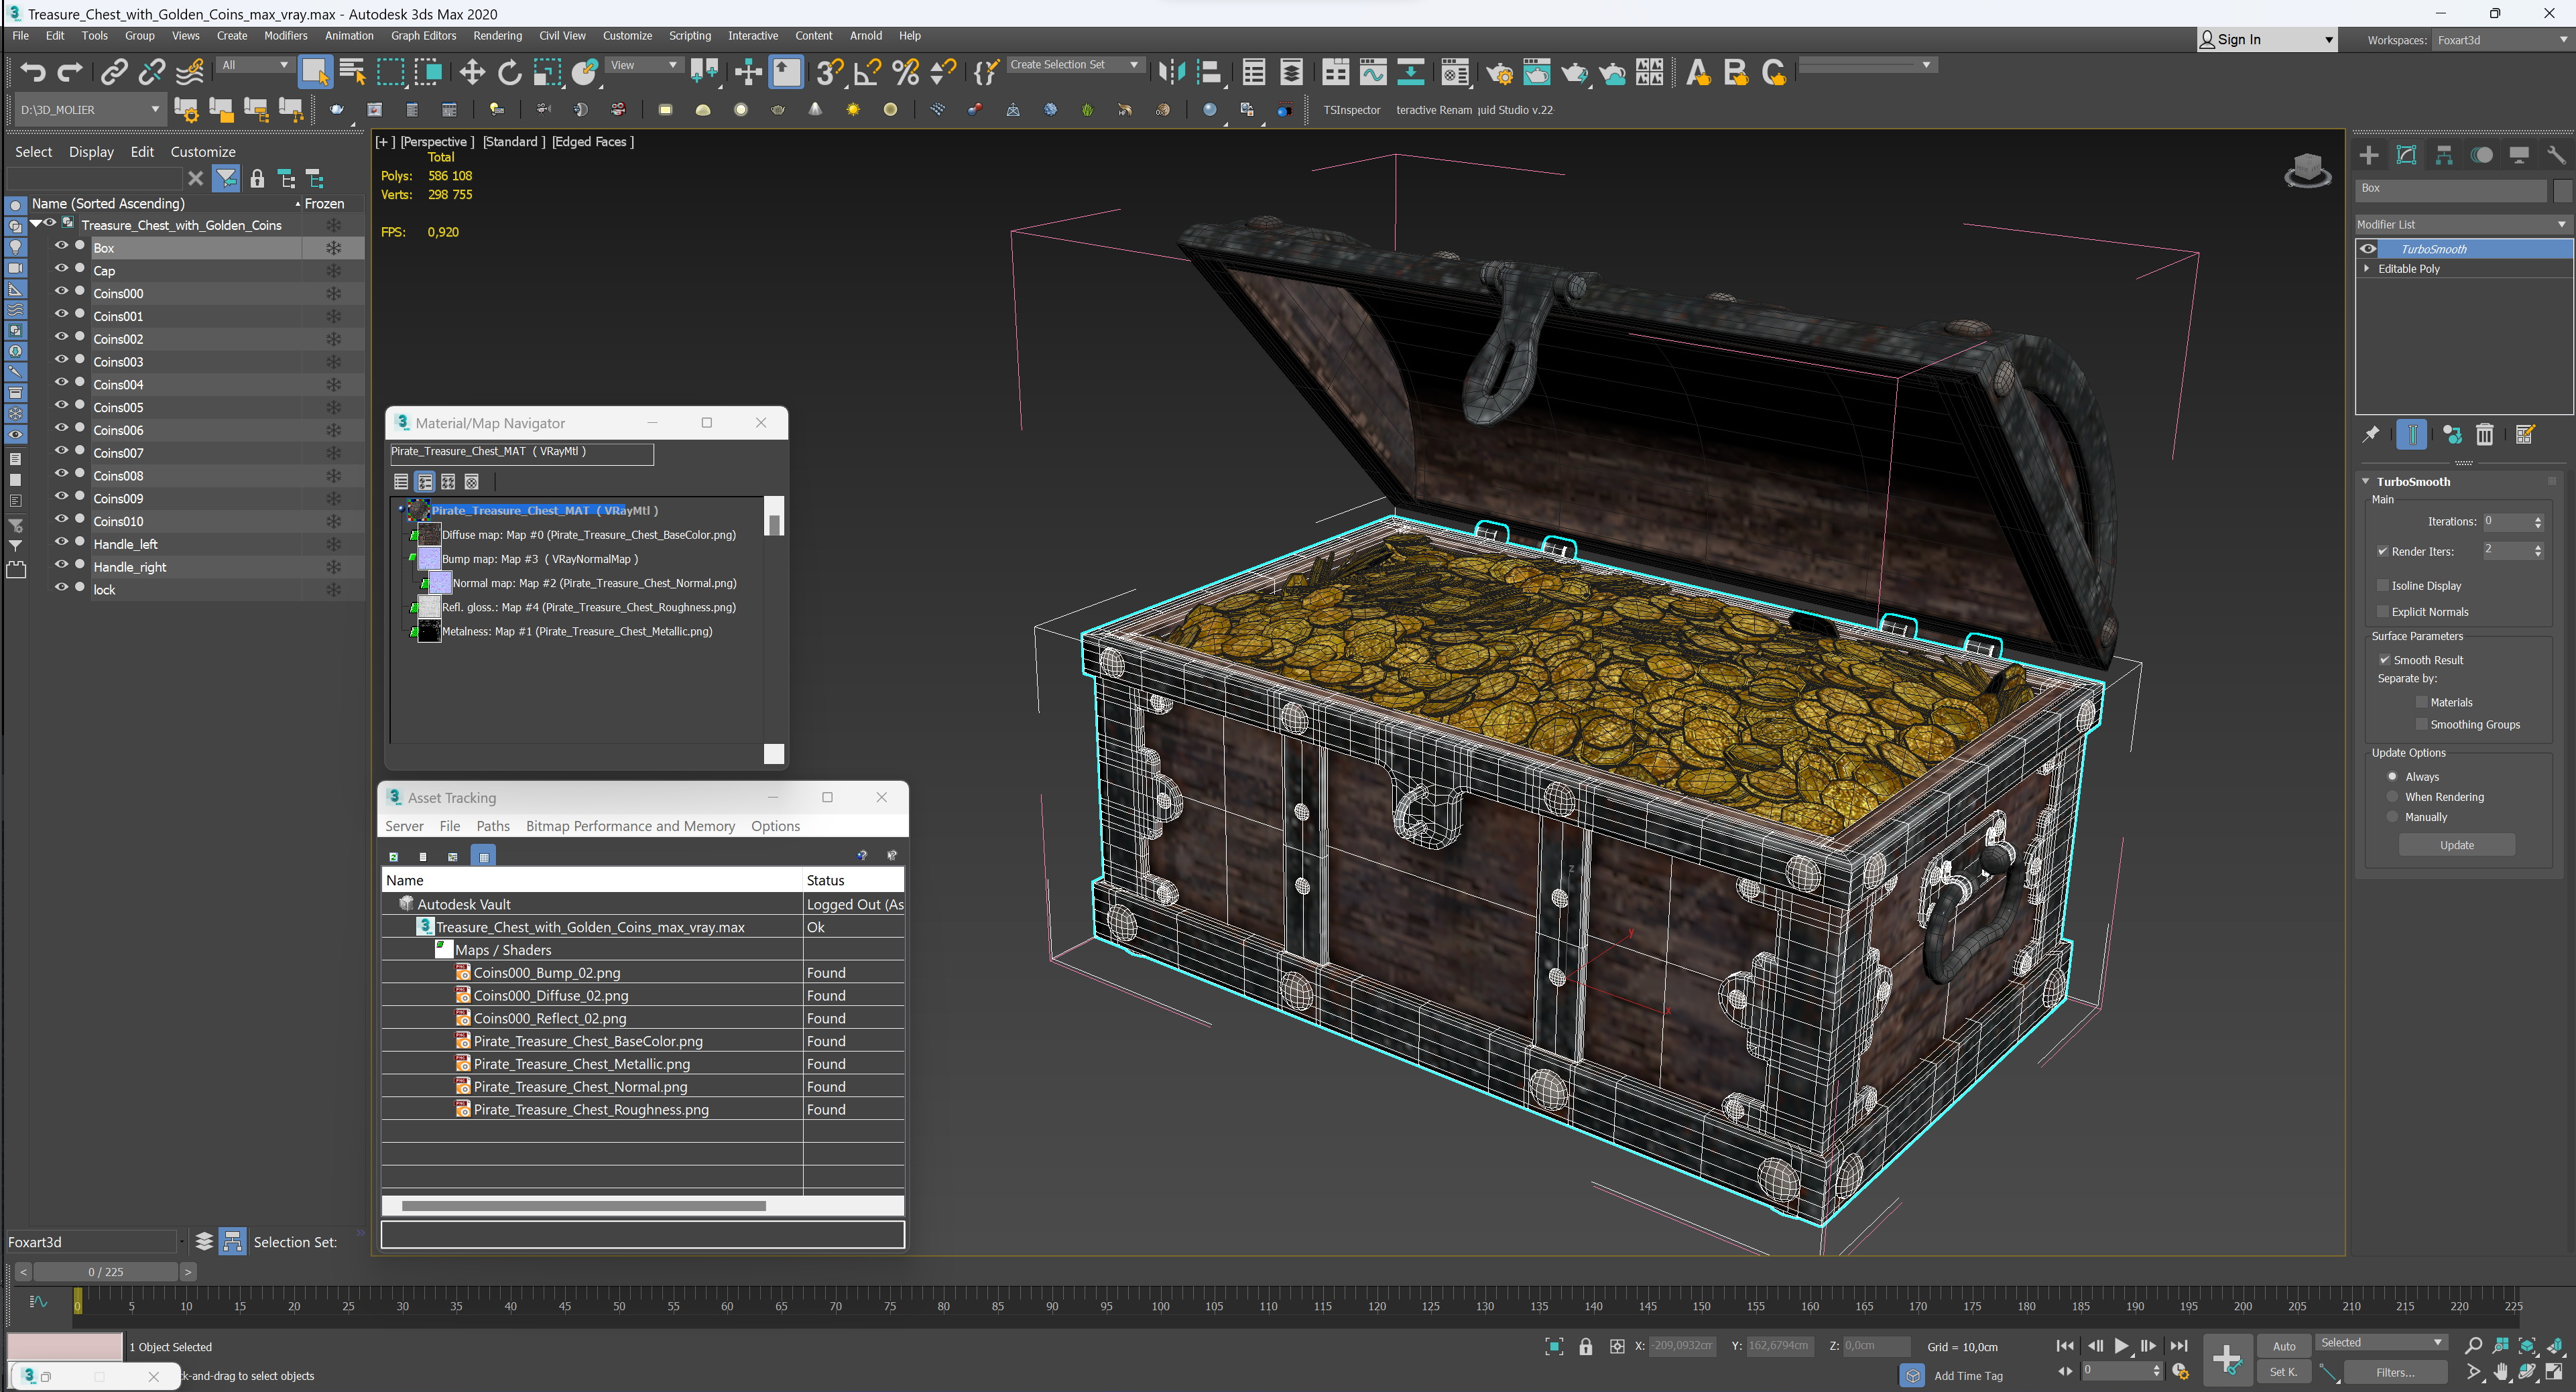Open Bitmap Performance and Memory menu
This screenshot has width=2576, height=1392.
click(x=630, y=826)
